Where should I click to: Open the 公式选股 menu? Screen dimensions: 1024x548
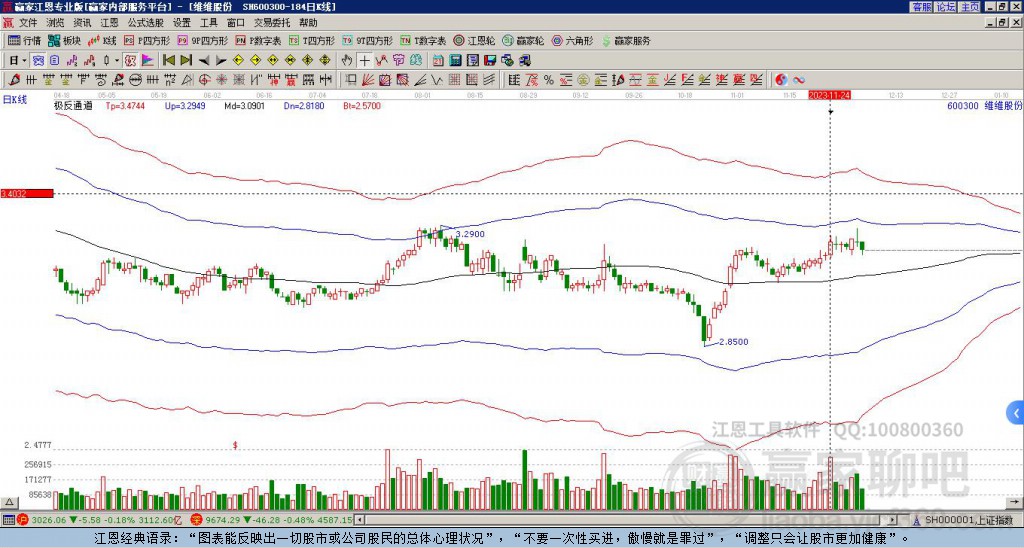click(x=146, y=23)
